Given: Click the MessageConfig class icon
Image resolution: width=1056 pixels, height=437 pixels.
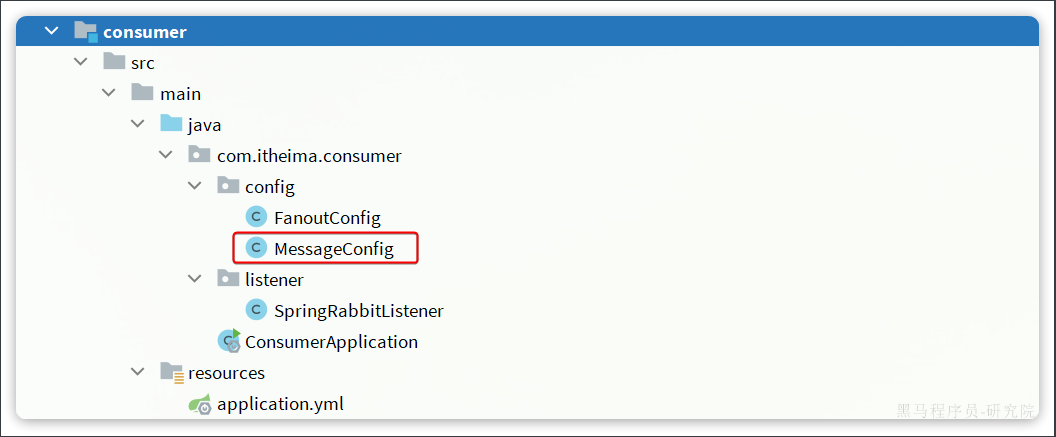Looking at the screenshot, I should tap(256, 248).
